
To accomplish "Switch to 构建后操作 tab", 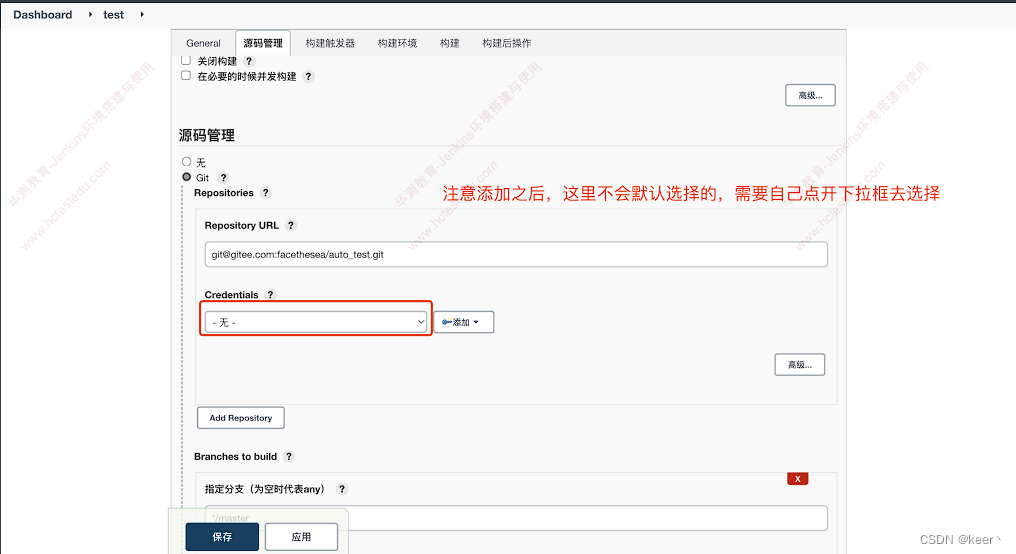I will (507, 43).
